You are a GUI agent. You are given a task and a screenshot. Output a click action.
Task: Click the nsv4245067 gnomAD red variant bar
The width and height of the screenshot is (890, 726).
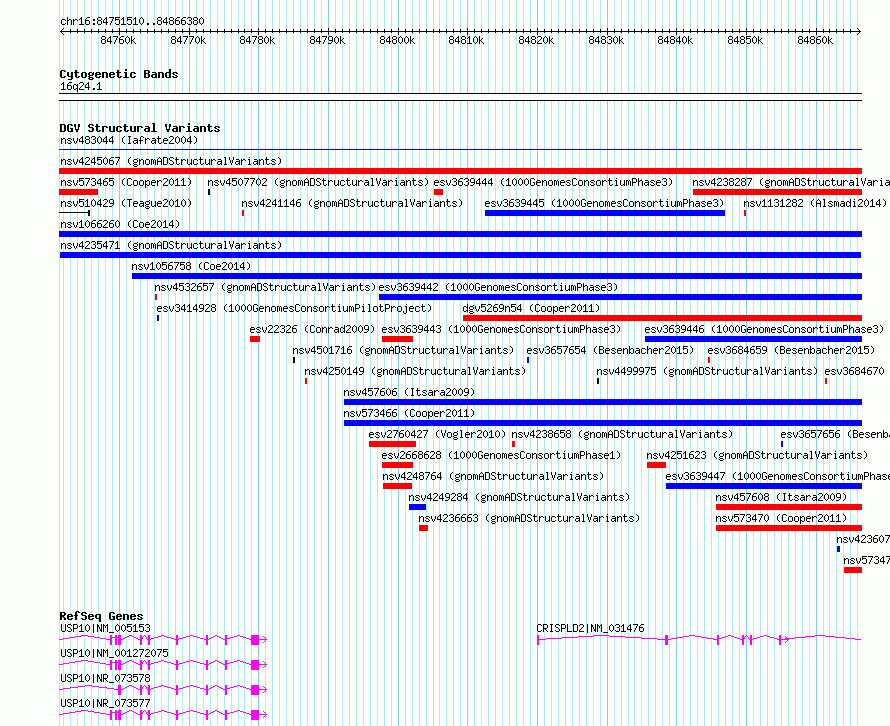(x=460, y=171)
